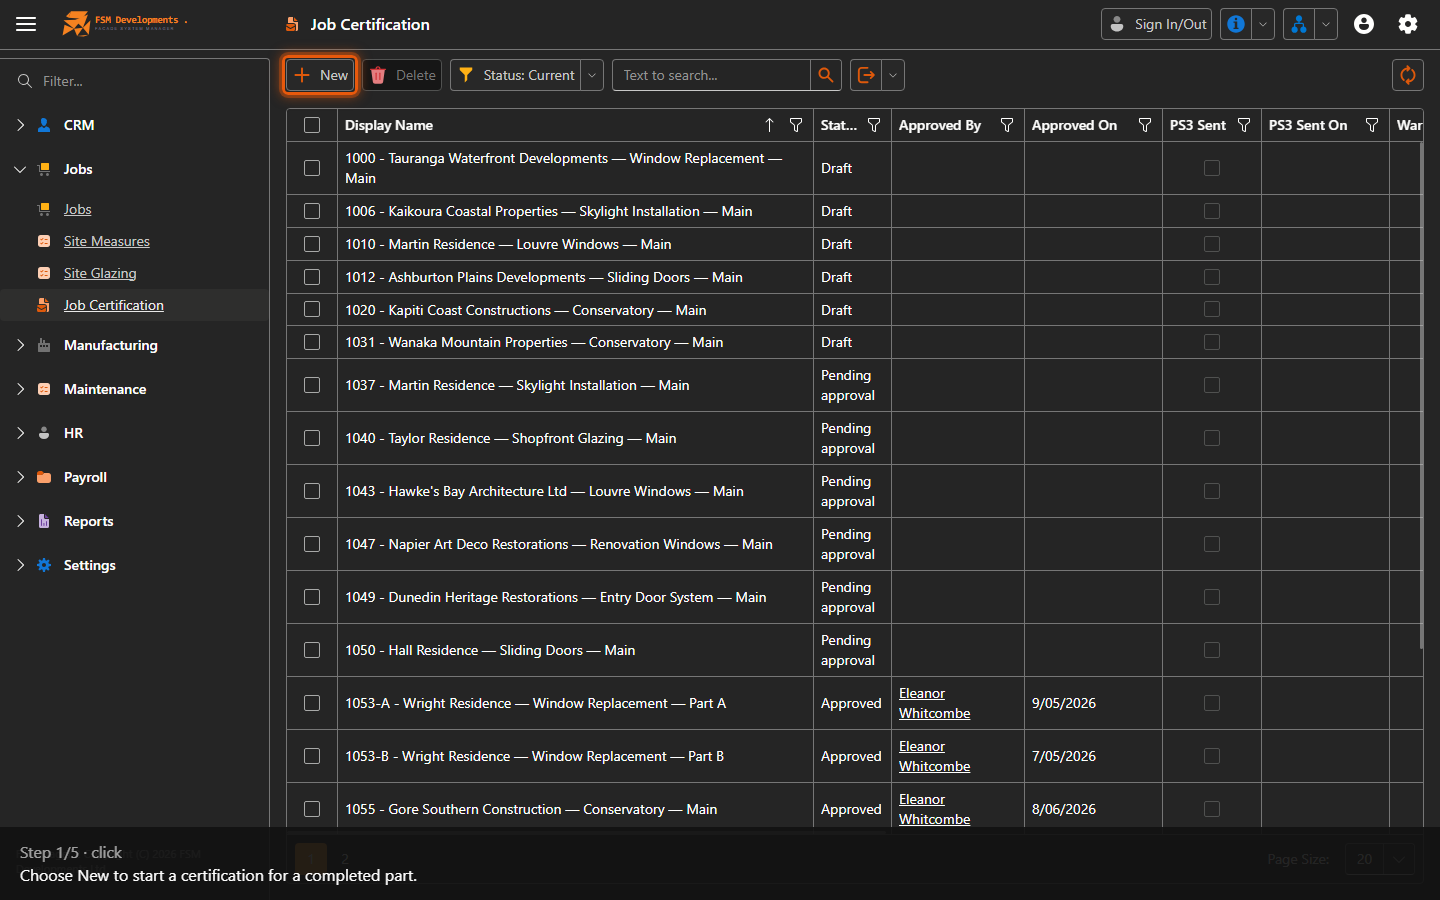
Task: Open Site Measures in sidebar
Action: pyautogui.click(x=107, y=241)
